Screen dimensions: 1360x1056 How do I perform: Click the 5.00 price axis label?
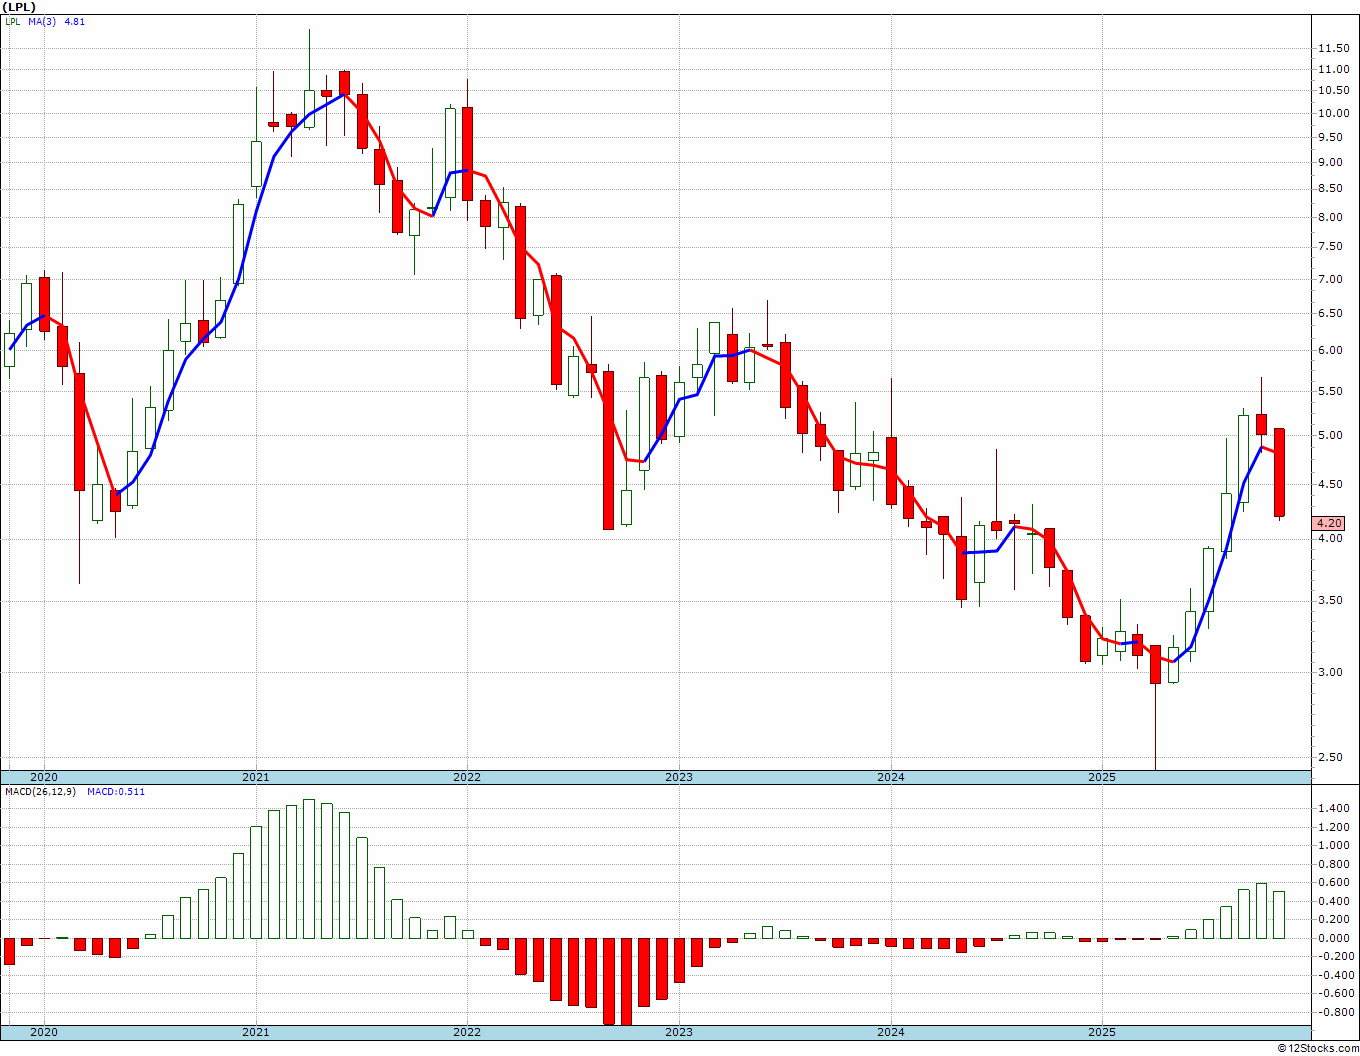coord(1330,436)
